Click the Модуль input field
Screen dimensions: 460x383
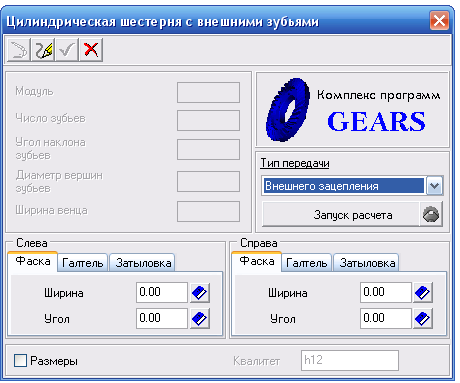point(208,93)
